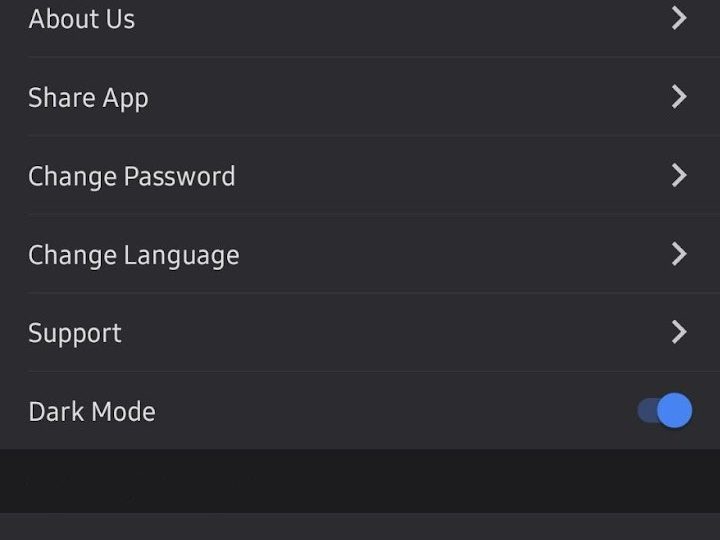The width and height of the screenshot is (720, 540).
Task: Tap the "Change Language" label text
Action: pos(134,255)
